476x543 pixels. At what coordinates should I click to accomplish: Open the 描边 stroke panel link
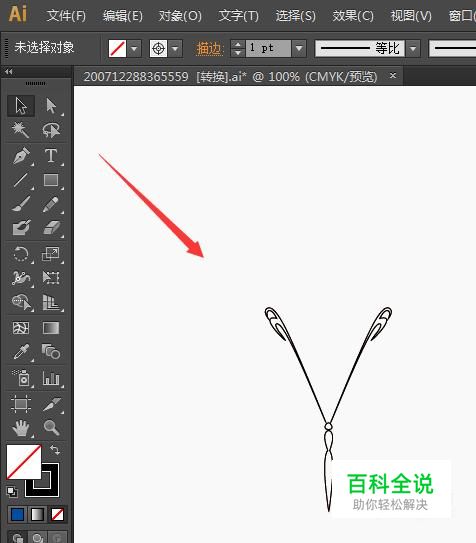[209, 48]
